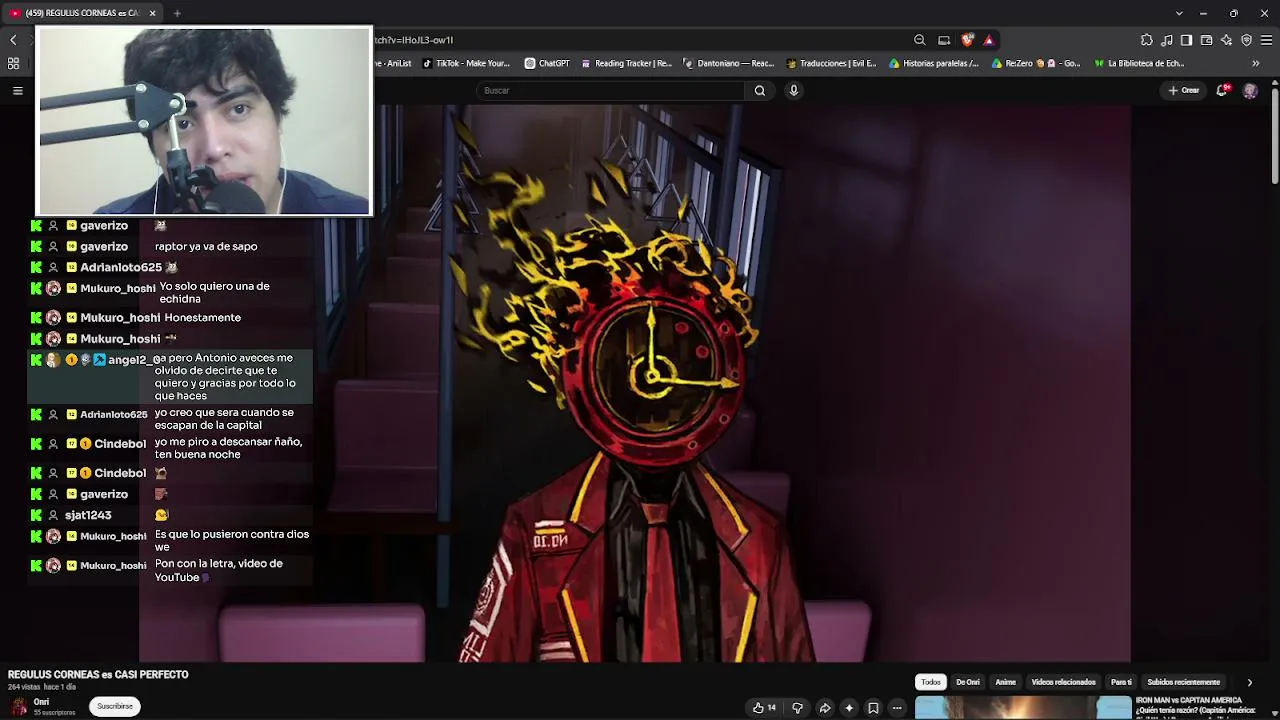Select the De Onri filter chip
Screen dimensions: 1280x720
(968, 682)
